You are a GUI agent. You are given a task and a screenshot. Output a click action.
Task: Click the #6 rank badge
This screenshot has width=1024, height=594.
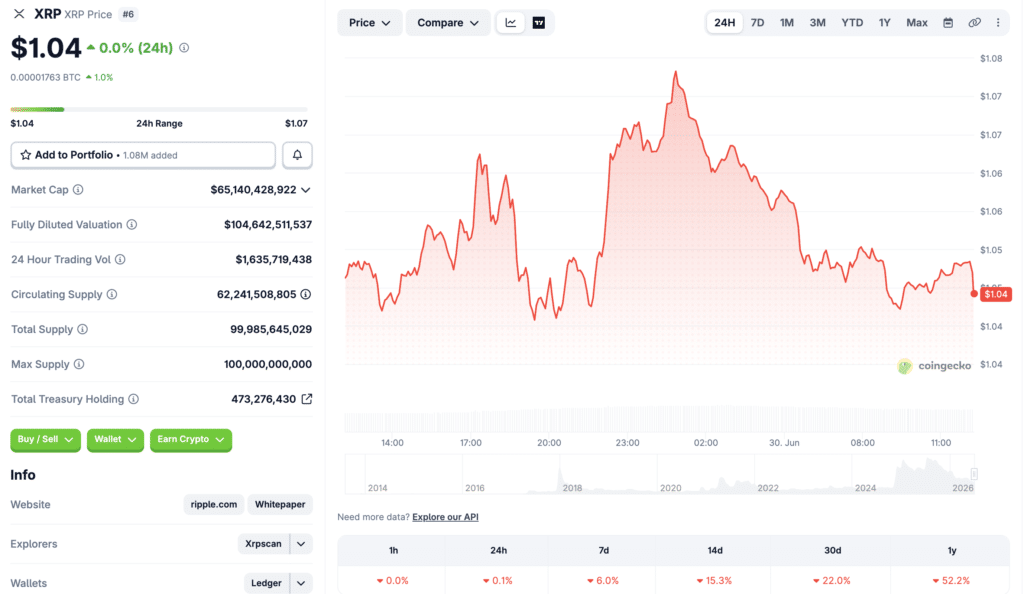click(x=128, y=14)
